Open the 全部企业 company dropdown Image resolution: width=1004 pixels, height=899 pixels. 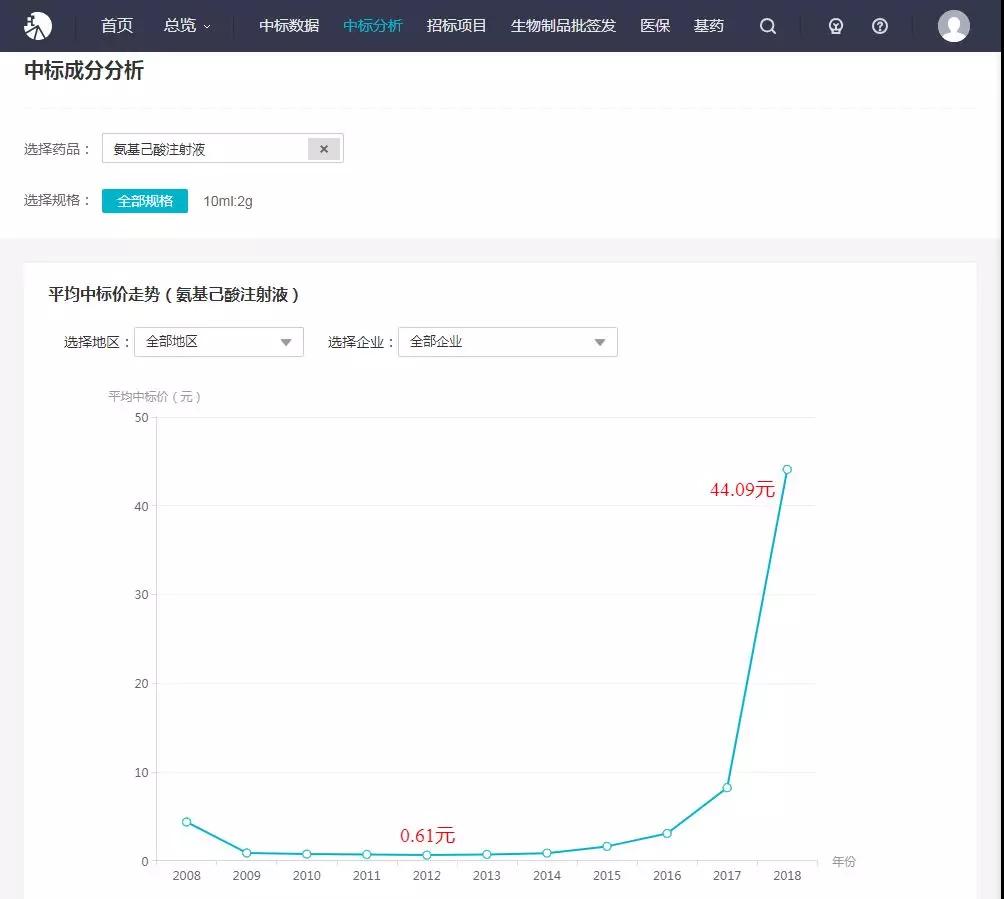click(507, 342)
